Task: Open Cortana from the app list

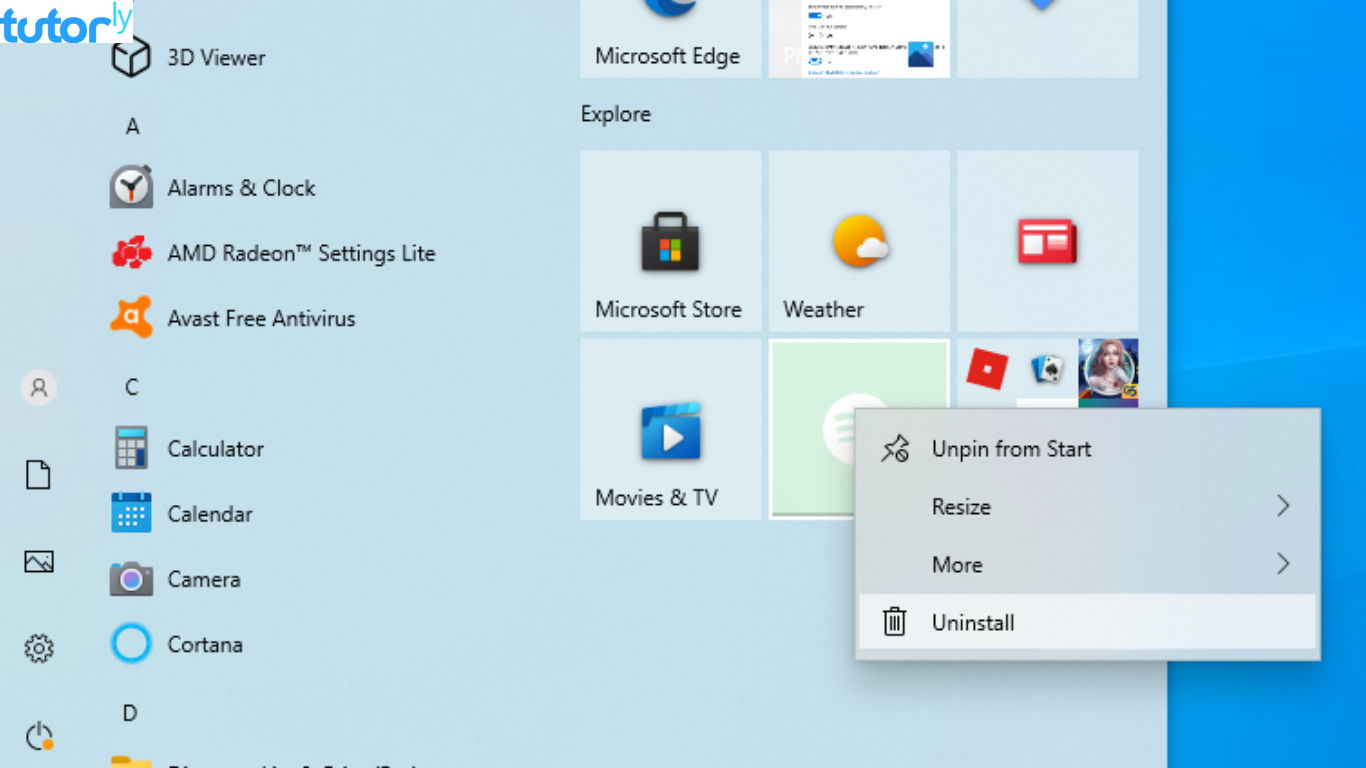Action: point(206,644)
